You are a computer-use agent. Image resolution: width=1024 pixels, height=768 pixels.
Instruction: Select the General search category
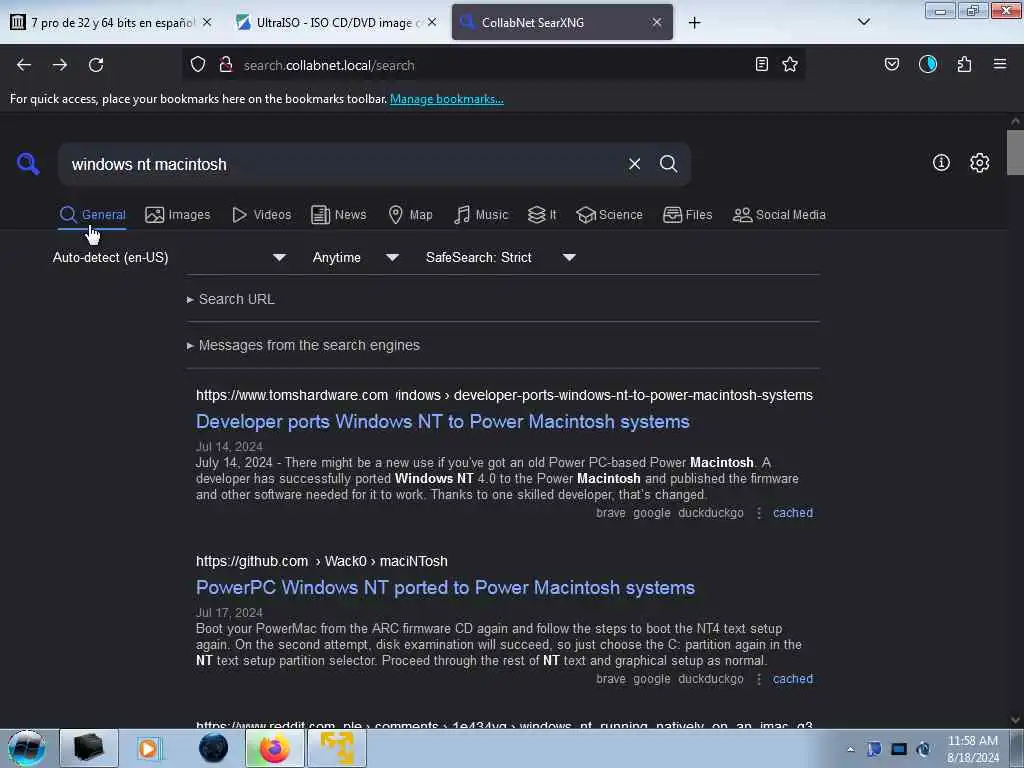click(x=92, y=215)
